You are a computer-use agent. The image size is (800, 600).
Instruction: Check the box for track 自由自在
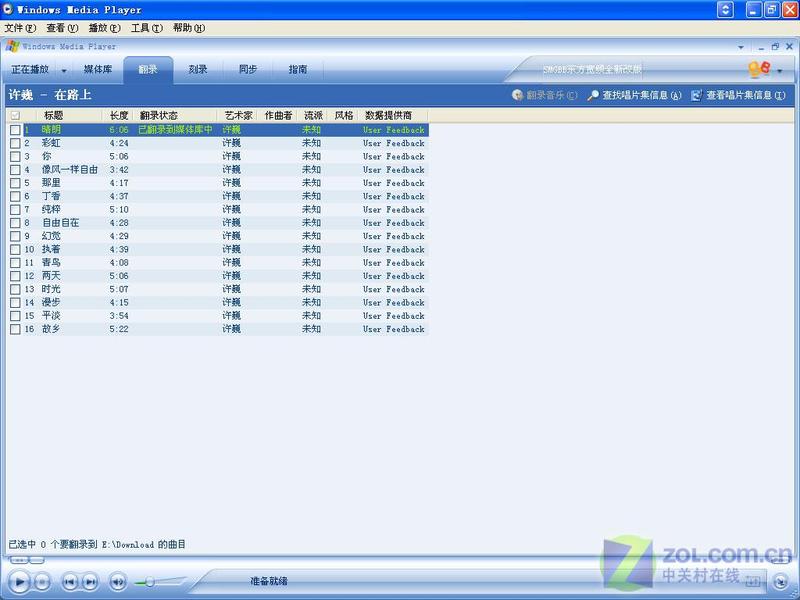(x=15, y=223)
